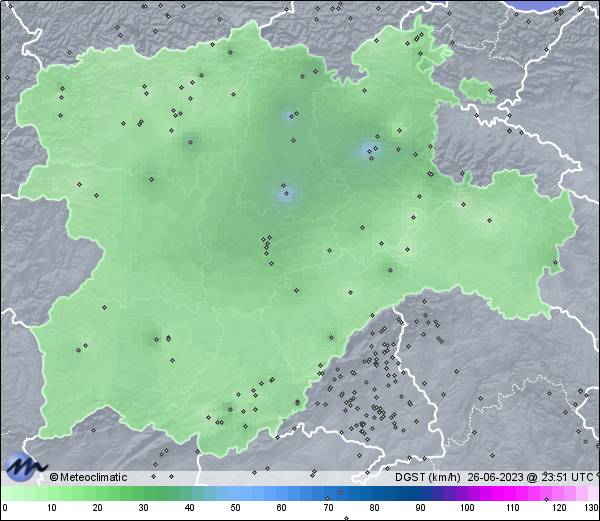The image size is (600, 521).
Task: Click the Meteoclimatic wave logo icon
Action: tap(25, 466)
